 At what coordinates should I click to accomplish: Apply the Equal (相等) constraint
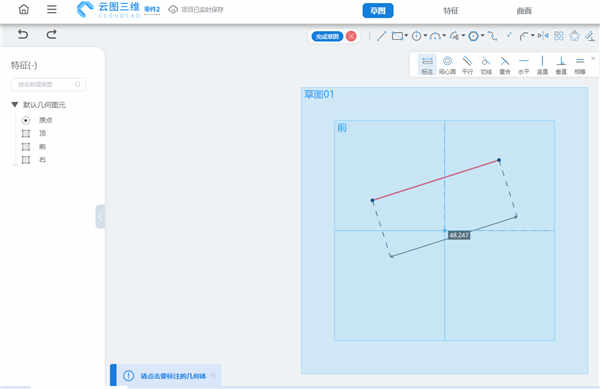[580, 65]
